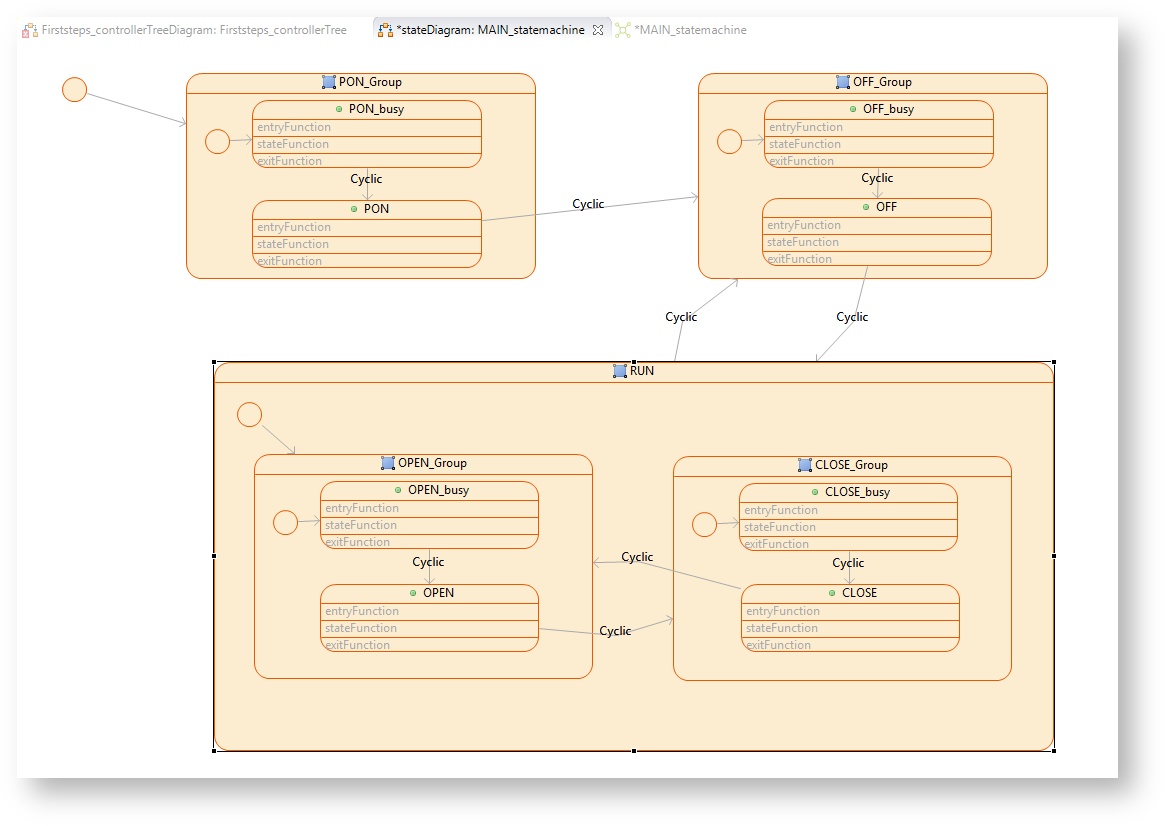The width and height of the screenshot is (1166, 826).
Task: Click stateFunction in the OPEN state
Action: tap(362, 628)
